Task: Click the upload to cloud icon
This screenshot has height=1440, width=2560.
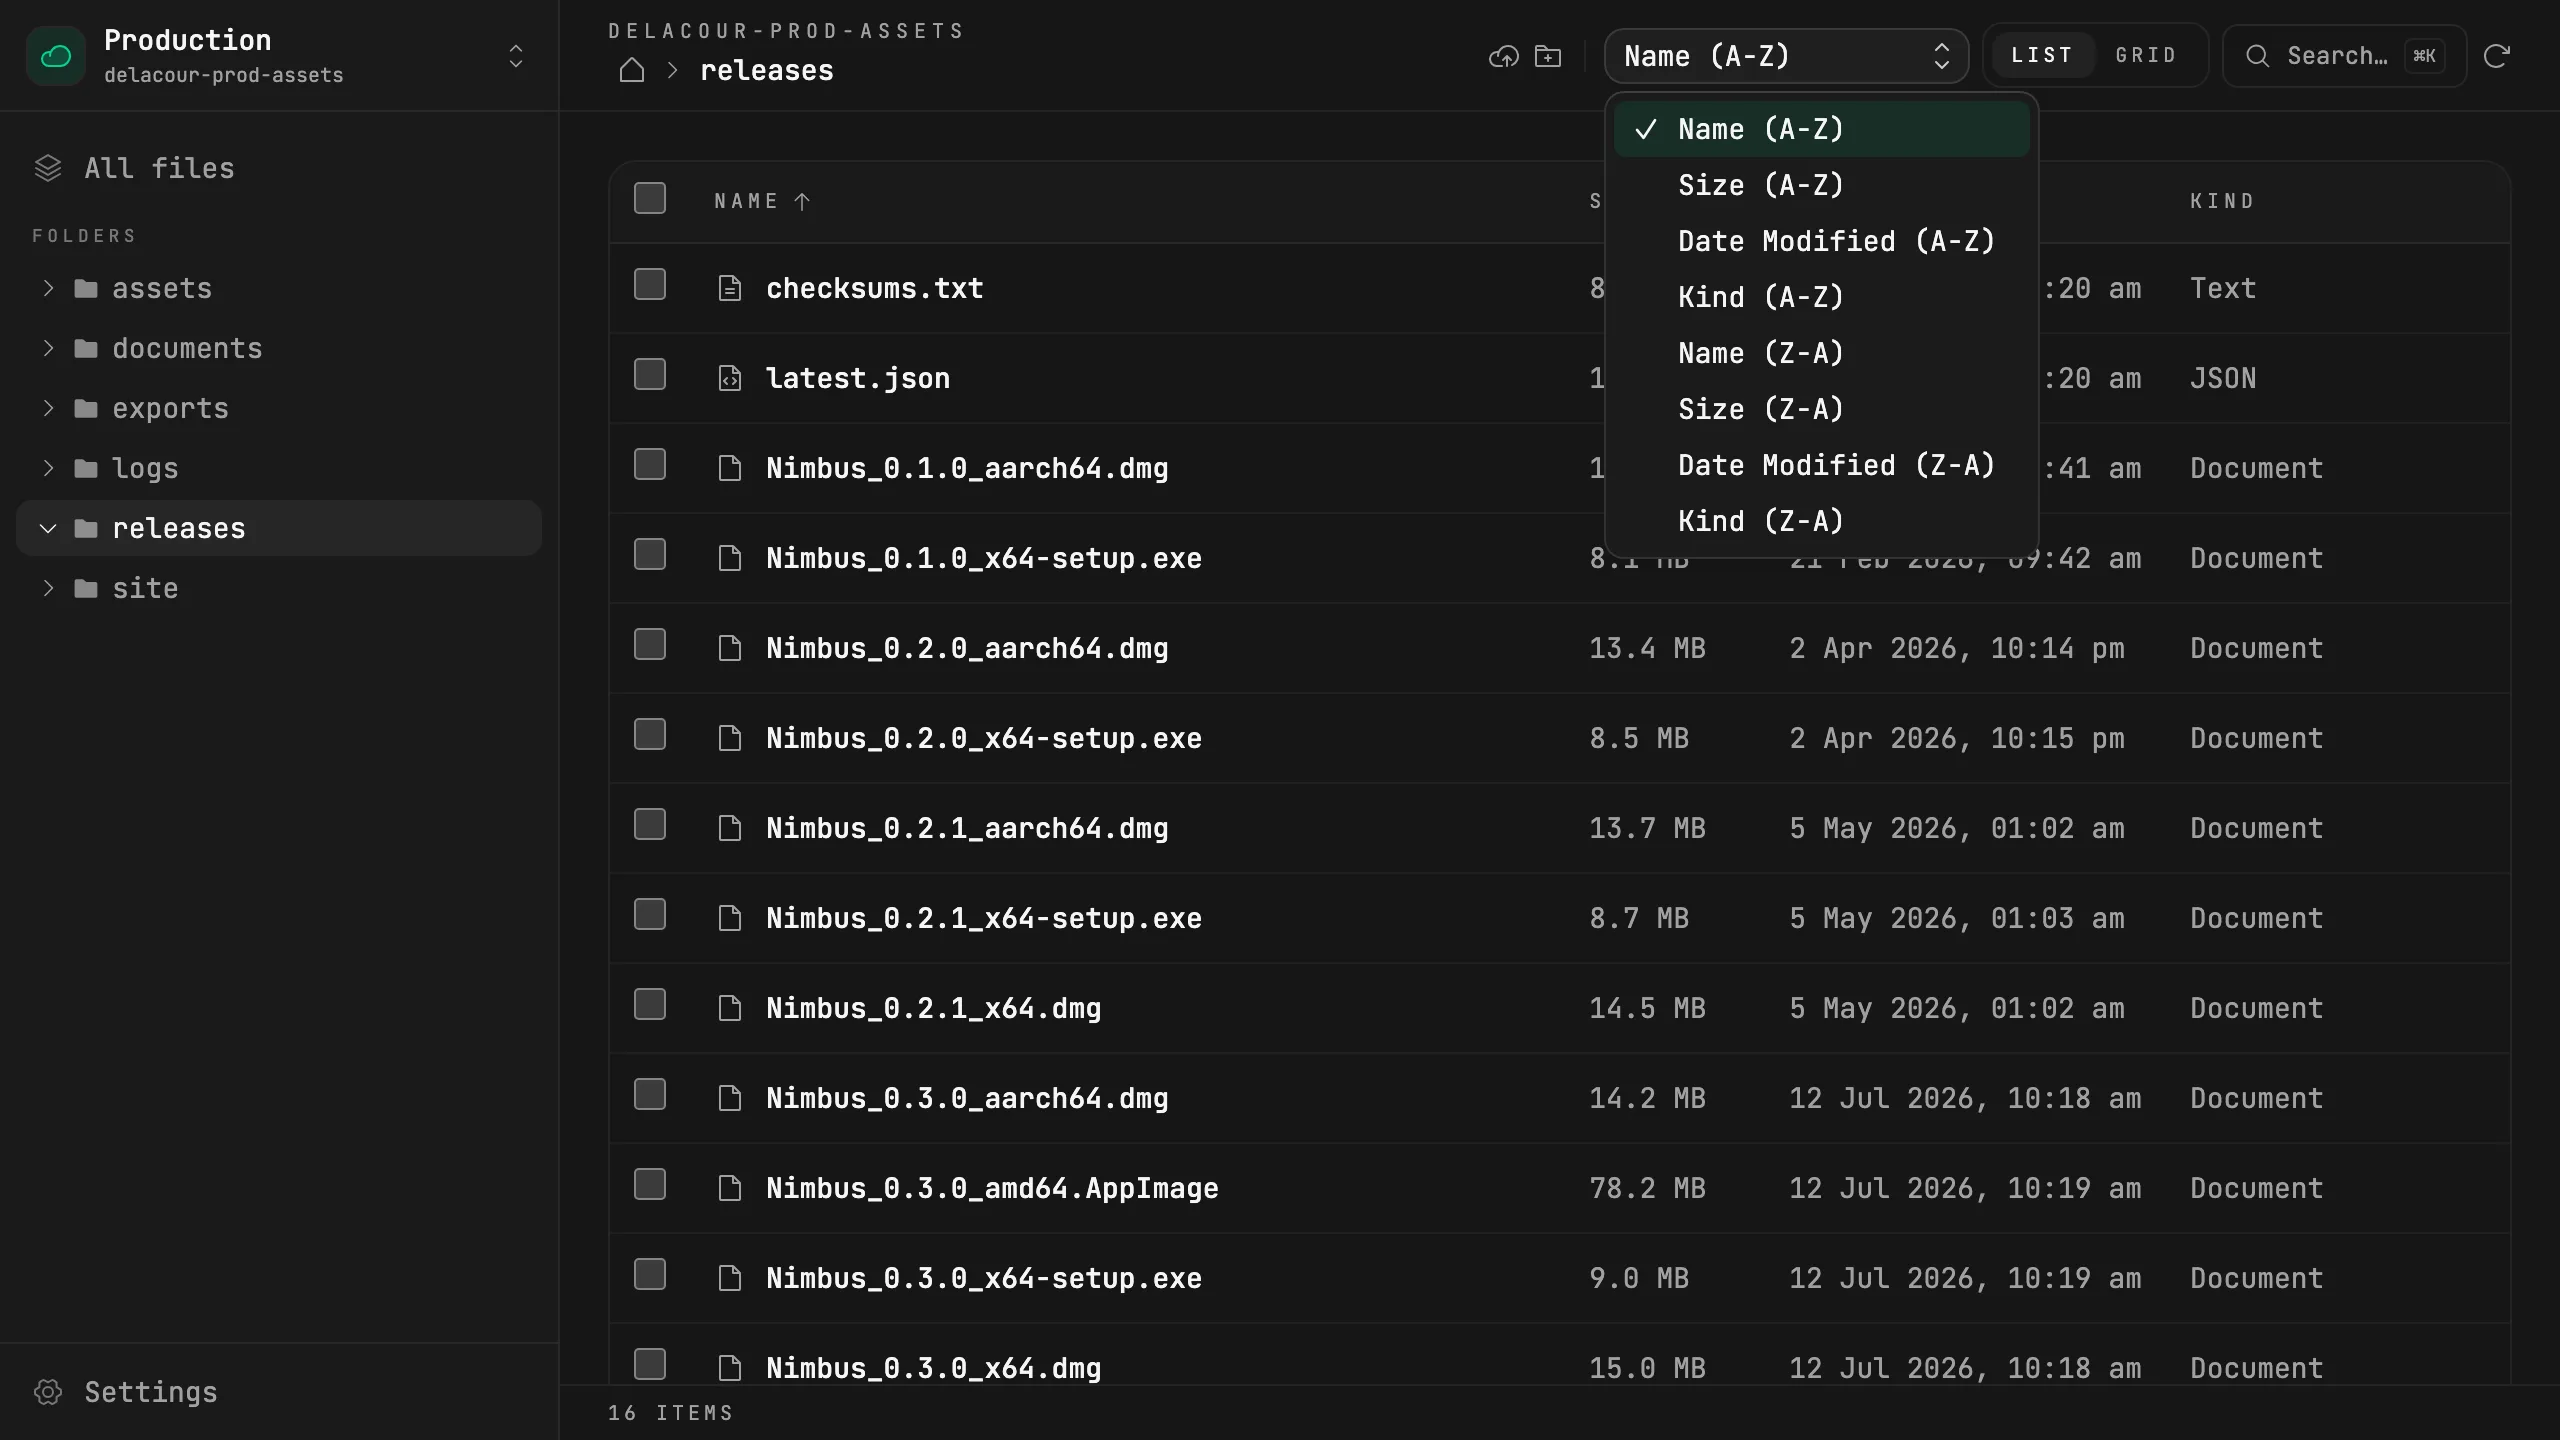Action: 1503,56
